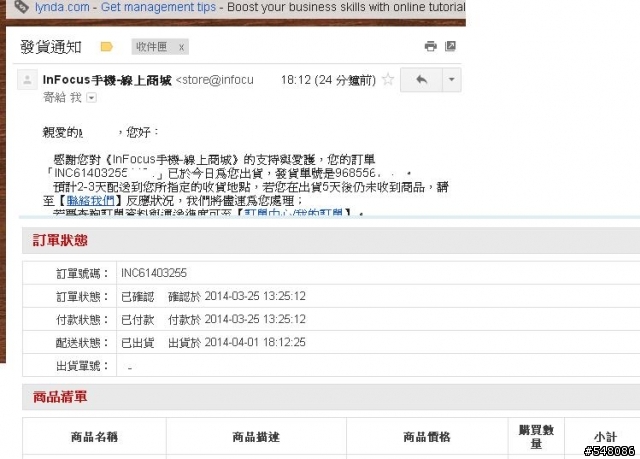Open the more actions dropdown beside reply
The height and width of the screenshot is (459, 640).
click(x=452, y=80)
